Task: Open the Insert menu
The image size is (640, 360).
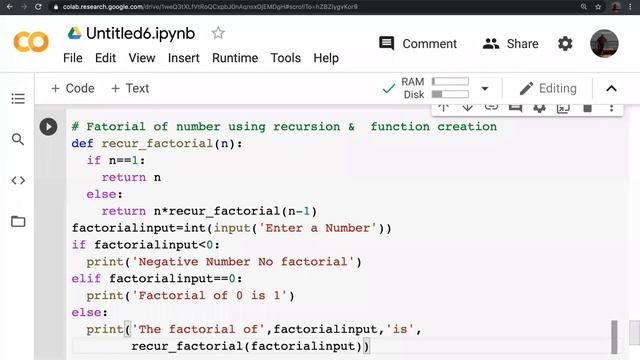Action: (x=184, y=58)
